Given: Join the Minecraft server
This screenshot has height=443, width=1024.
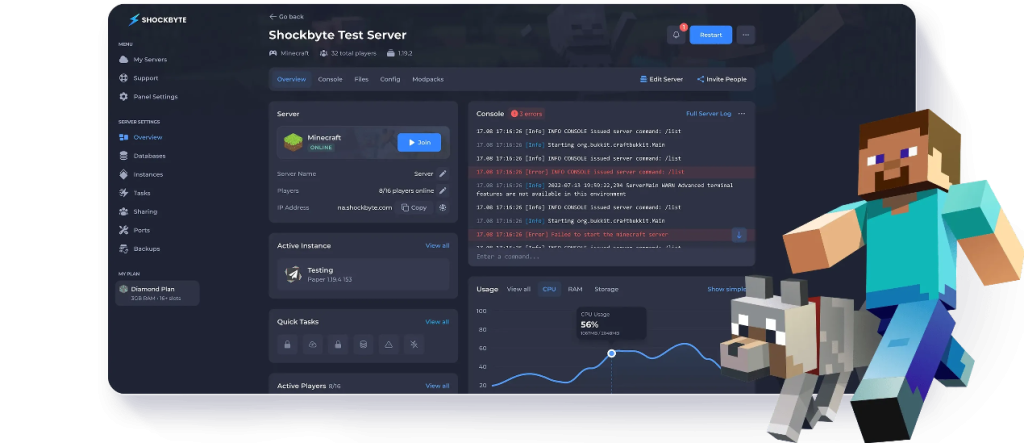Looking at the screenshot, I should (419, 142).
